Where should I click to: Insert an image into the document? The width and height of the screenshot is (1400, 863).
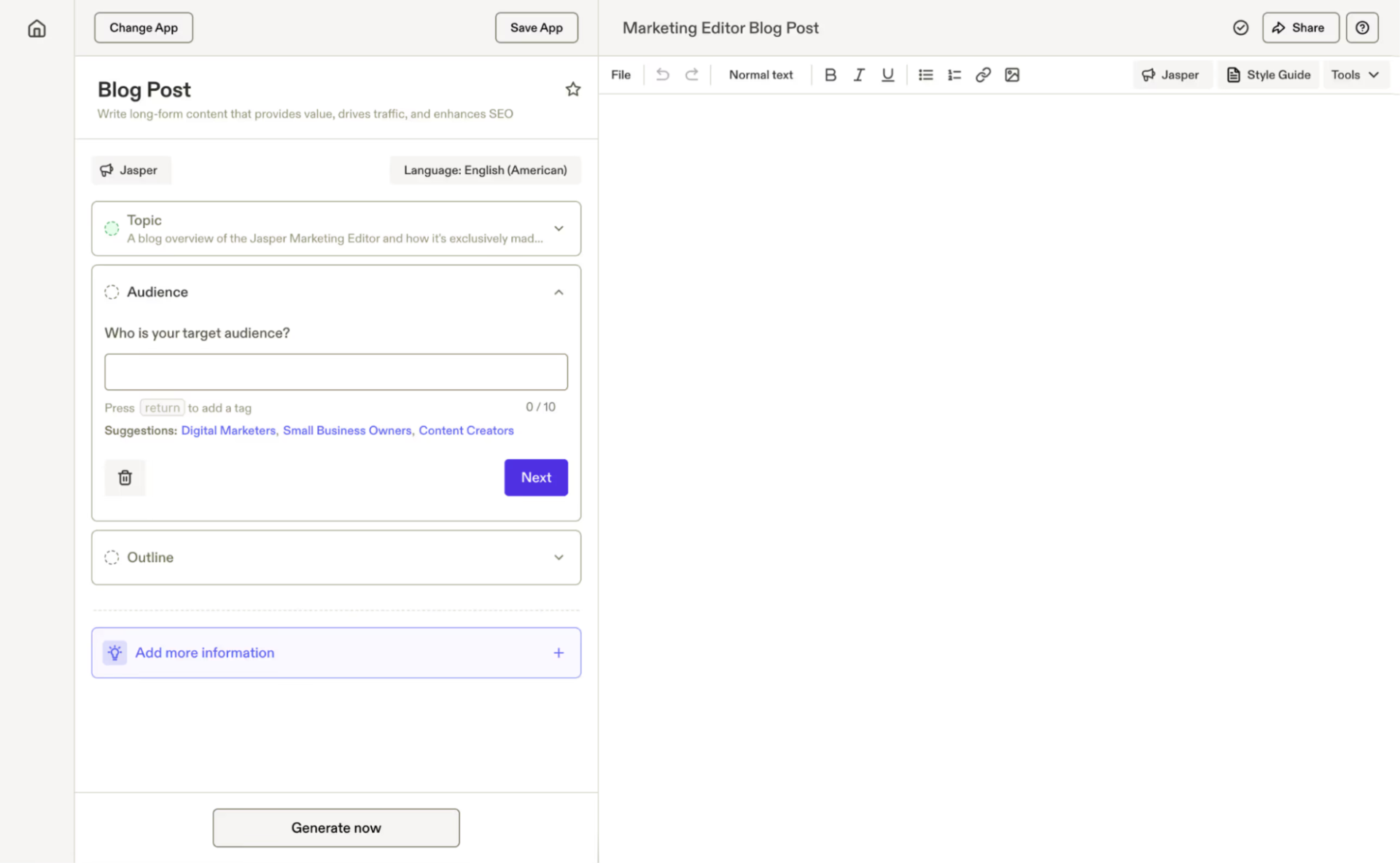pos(1012,75)
